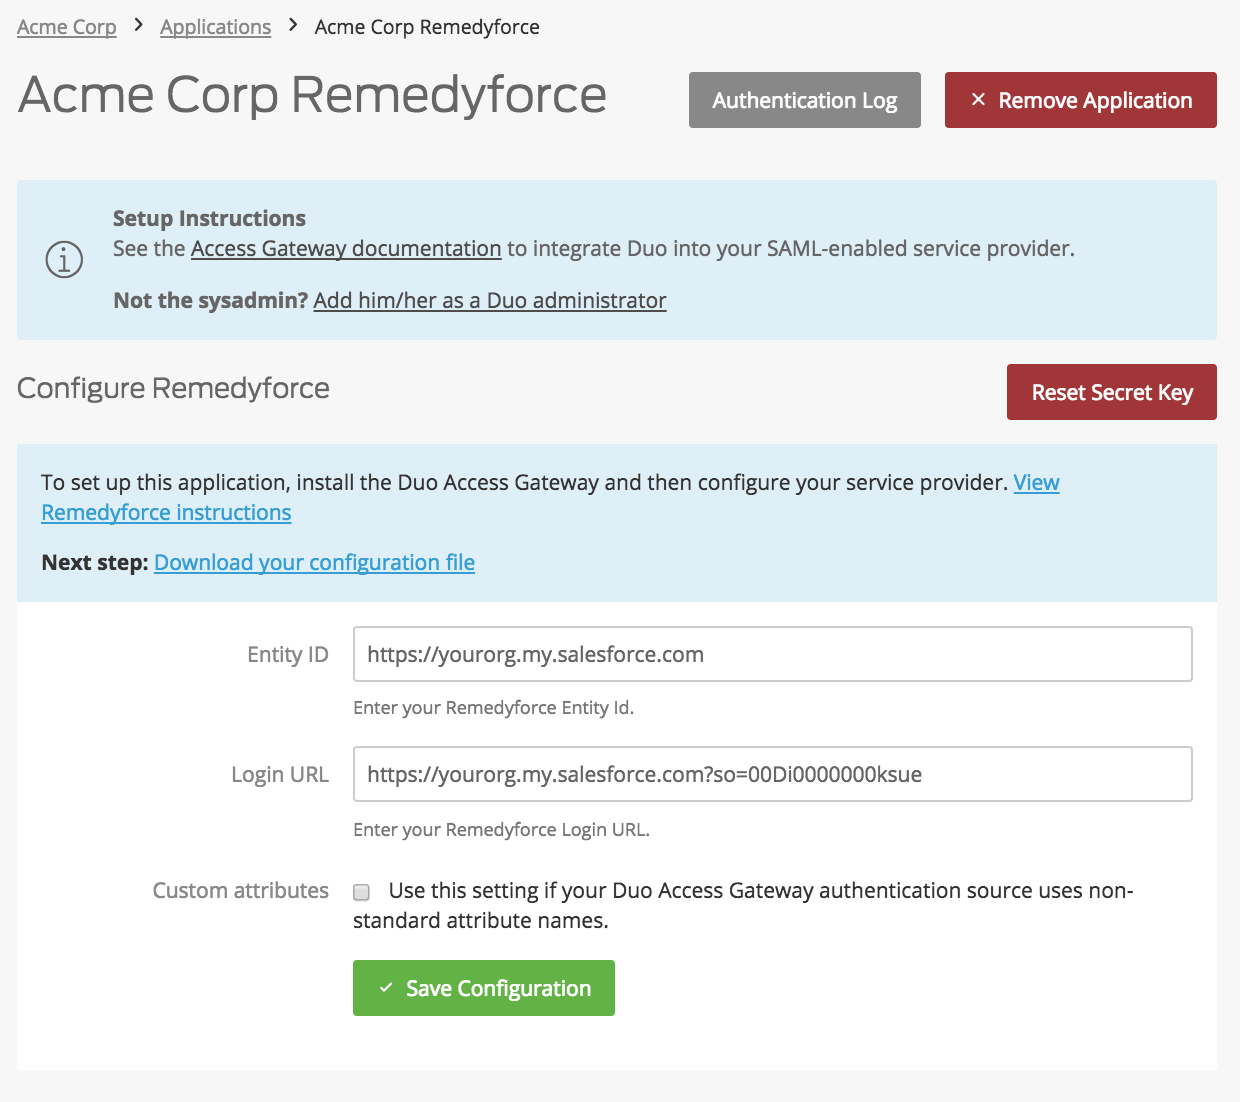Select the Login URL input field

(770, 774)
